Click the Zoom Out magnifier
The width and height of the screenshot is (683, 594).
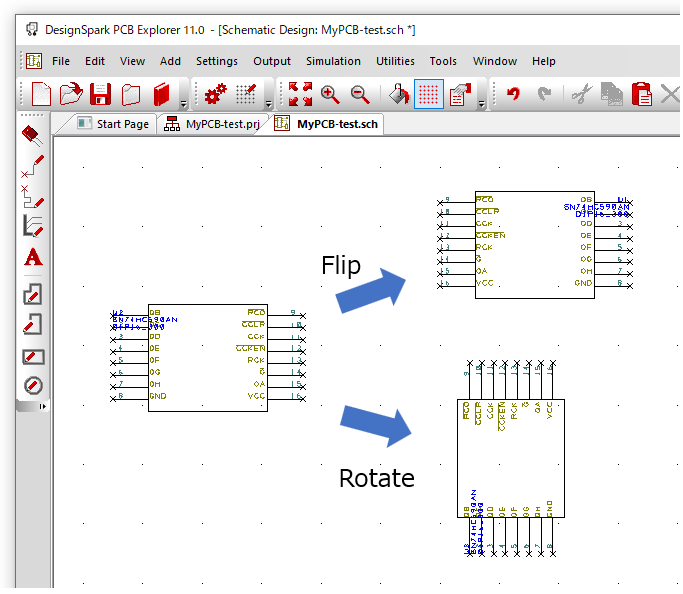(x=360, y=95)
